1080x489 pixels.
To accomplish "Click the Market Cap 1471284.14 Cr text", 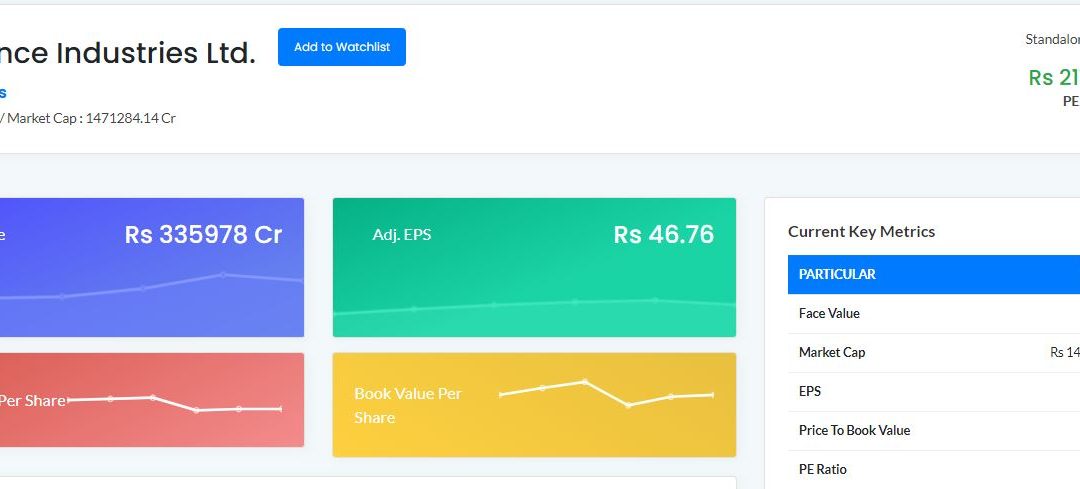I will [x=91, y=118].
